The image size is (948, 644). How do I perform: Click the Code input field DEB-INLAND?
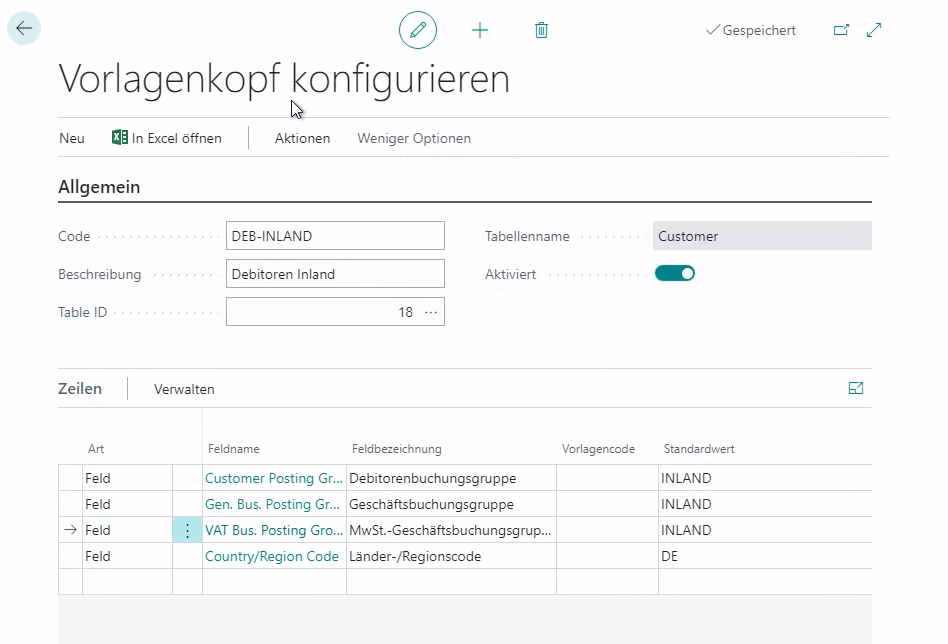pos(336,236)
